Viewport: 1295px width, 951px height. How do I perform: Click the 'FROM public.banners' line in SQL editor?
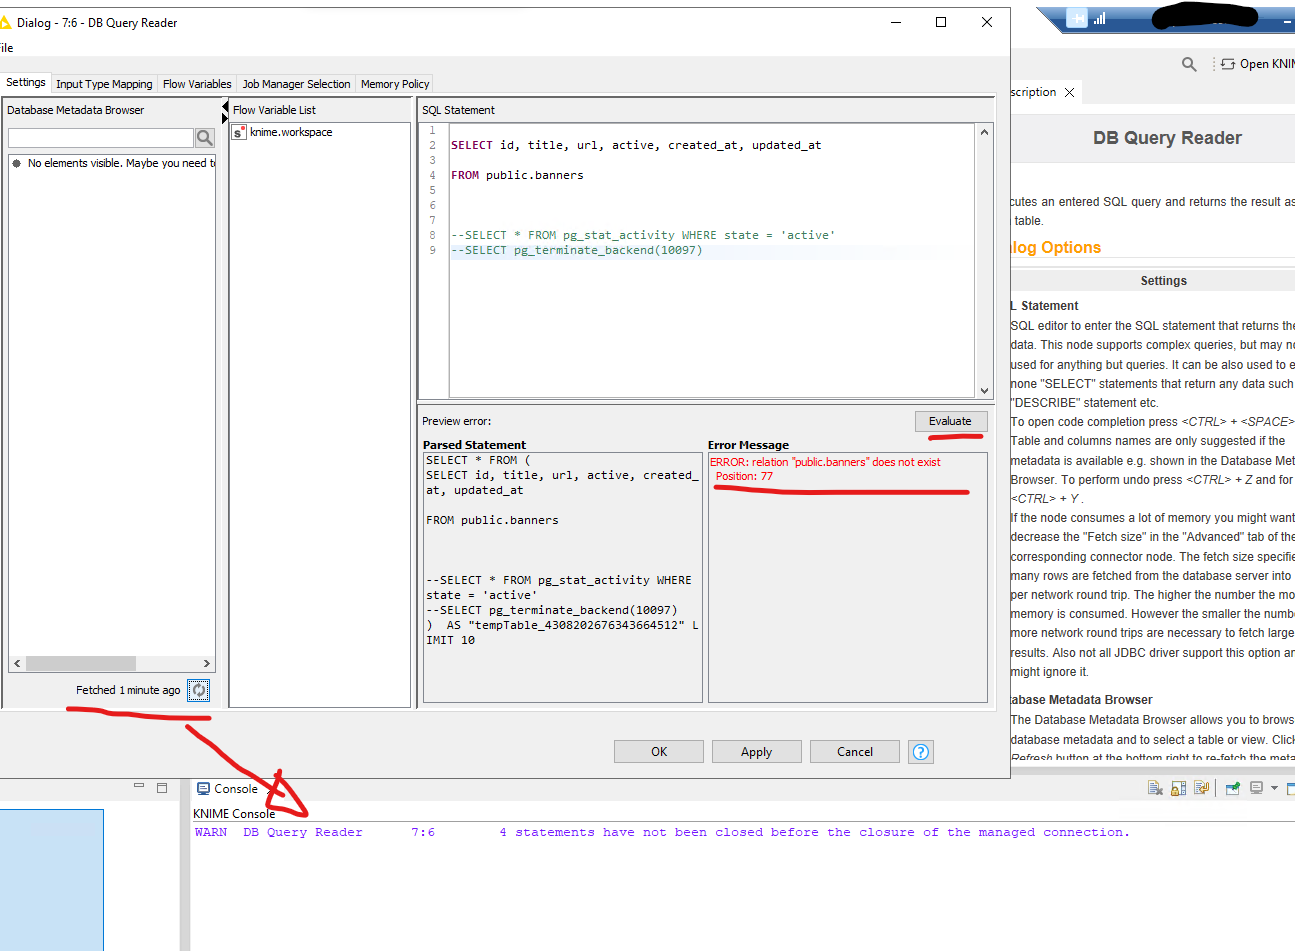[517, 175]
